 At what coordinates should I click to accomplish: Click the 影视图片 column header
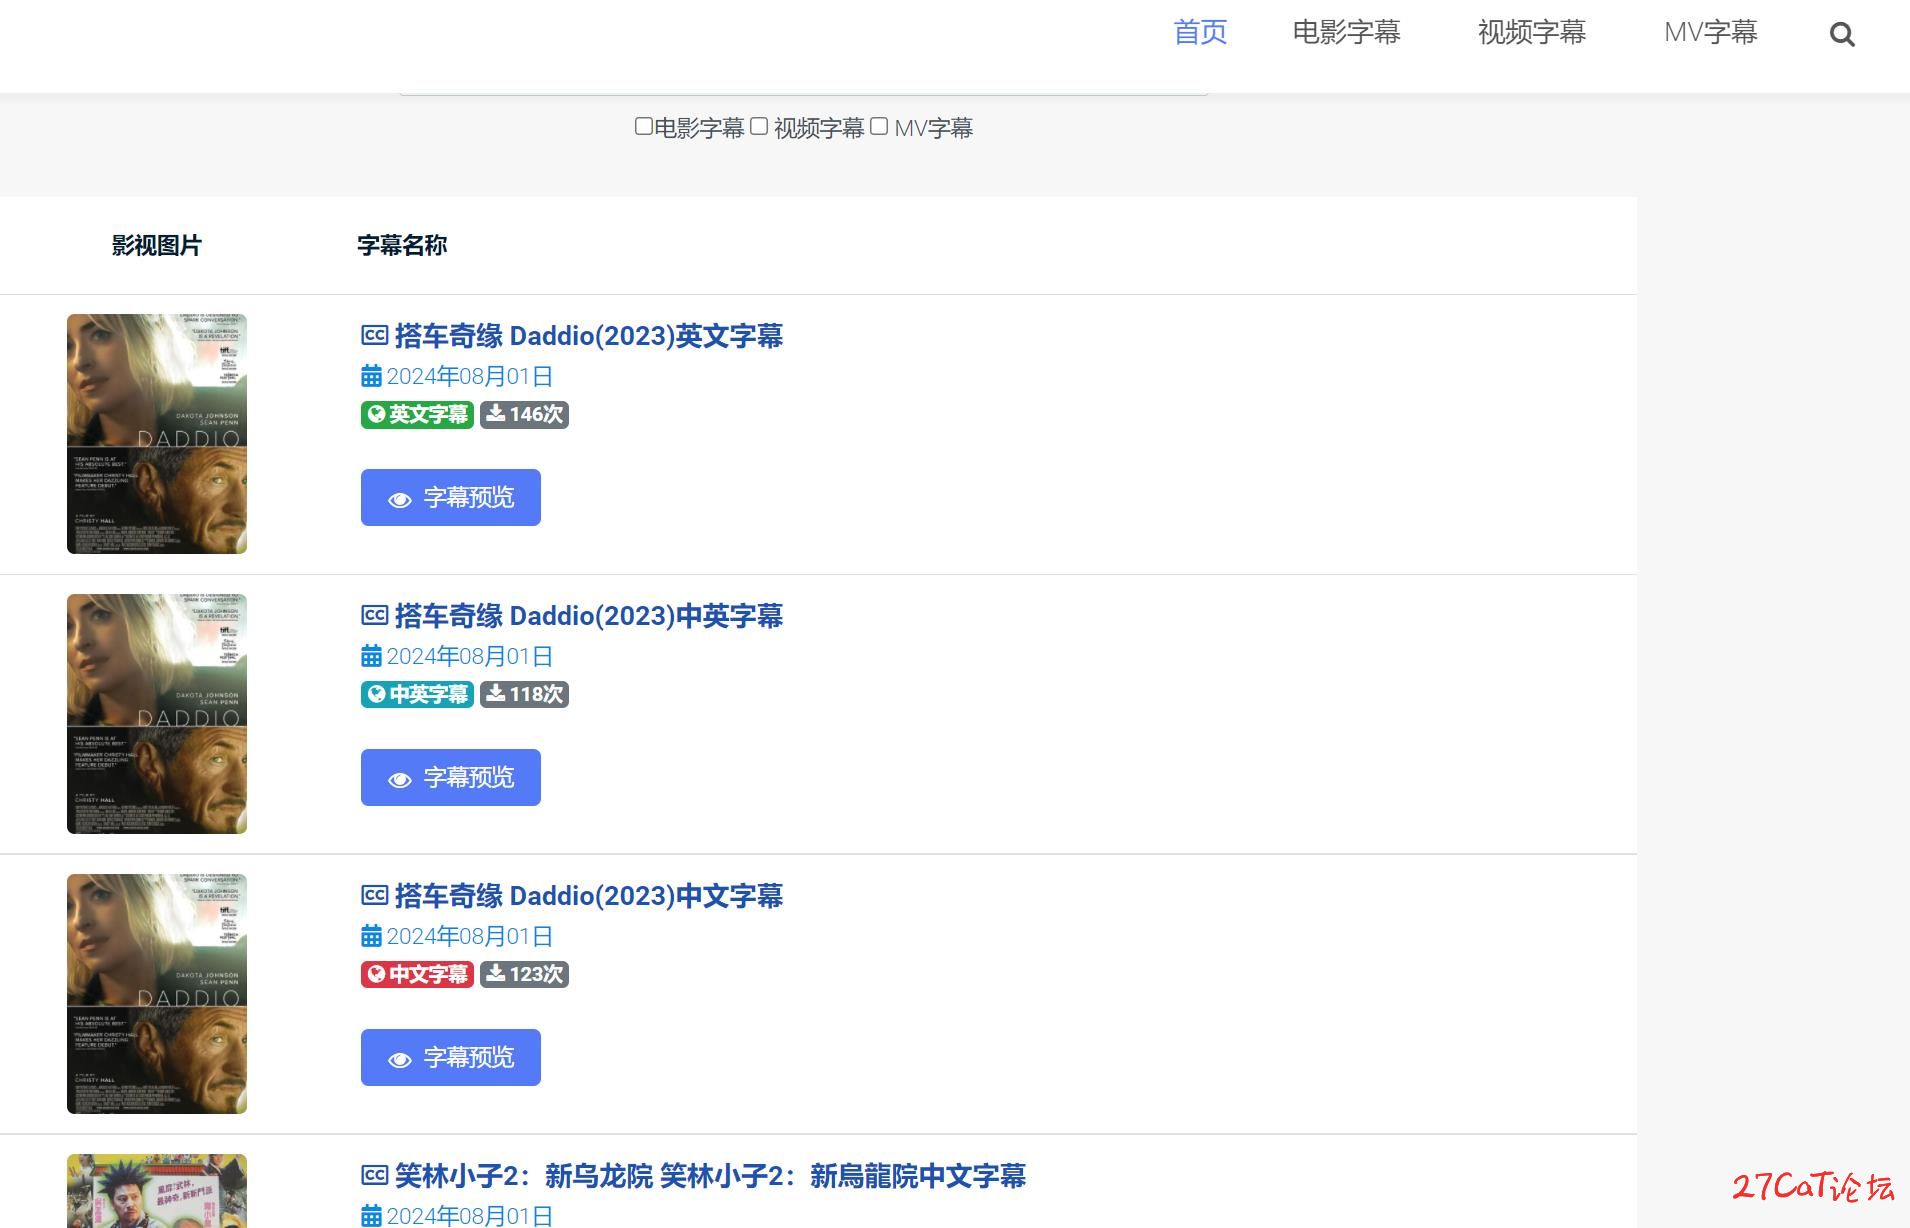point(157,246)
